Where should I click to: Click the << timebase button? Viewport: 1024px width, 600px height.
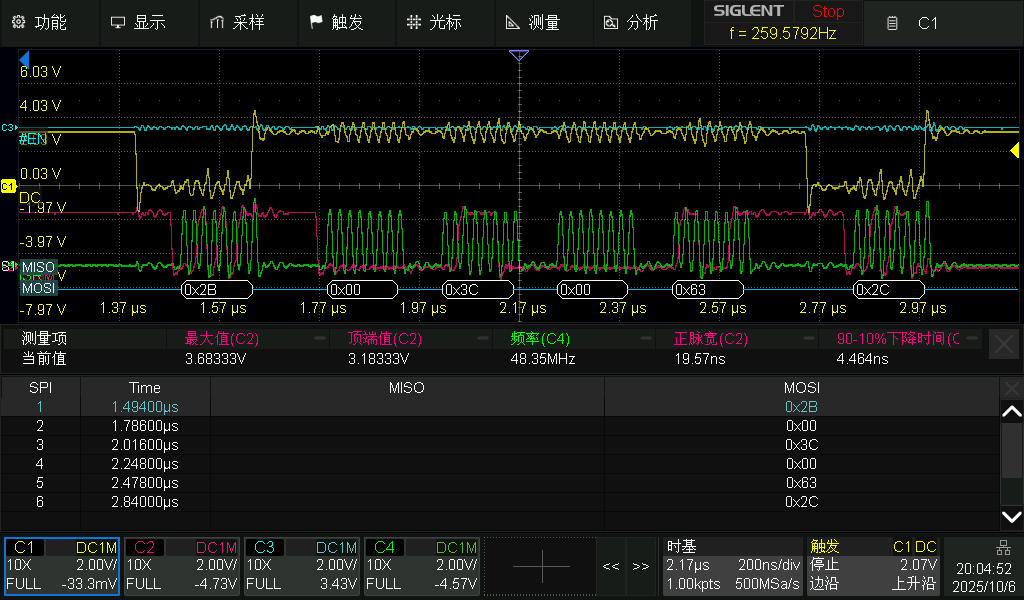pyautogui.click(x=611, y=566)
